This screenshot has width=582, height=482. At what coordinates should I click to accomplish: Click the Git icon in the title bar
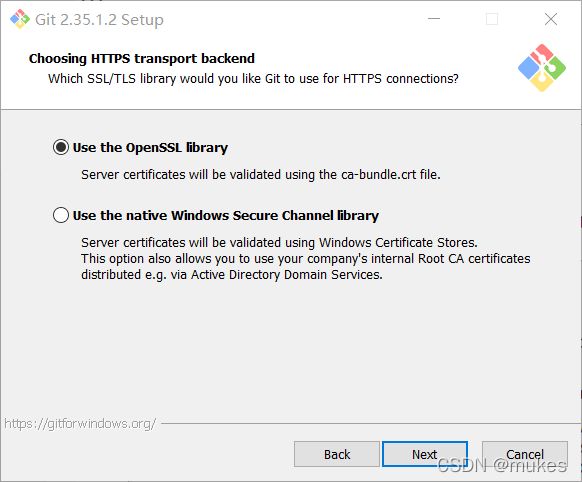[20, 19]
